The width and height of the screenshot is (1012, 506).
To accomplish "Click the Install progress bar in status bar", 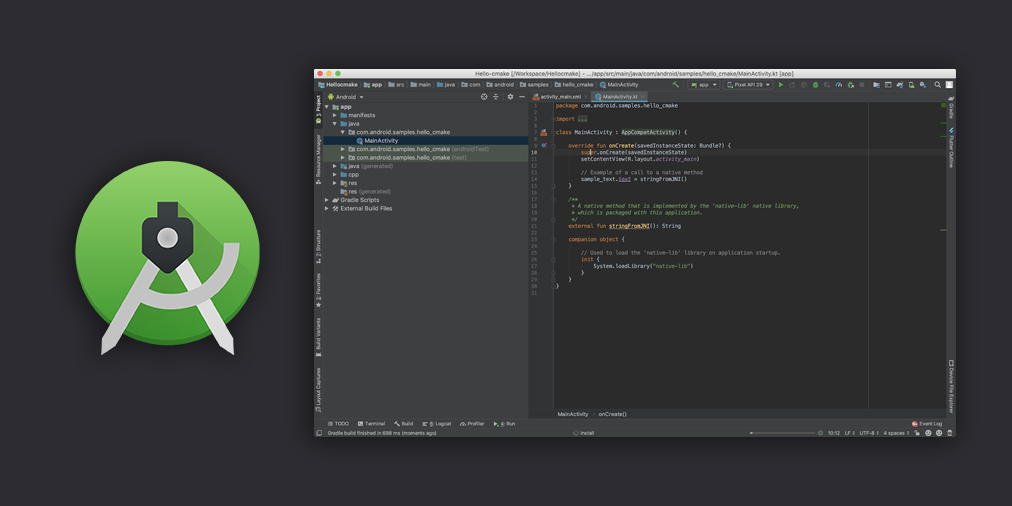I will tap(784, 433).
